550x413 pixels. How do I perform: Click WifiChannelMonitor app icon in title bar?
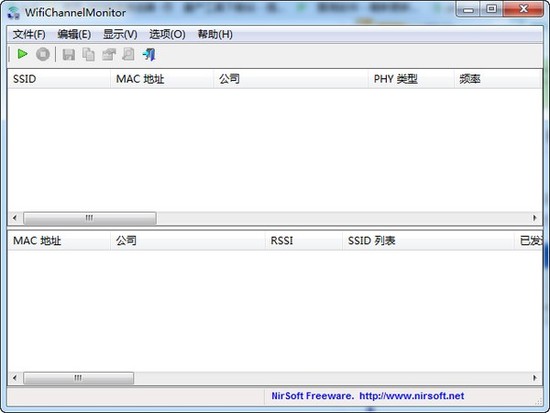[x=13, y=13]
